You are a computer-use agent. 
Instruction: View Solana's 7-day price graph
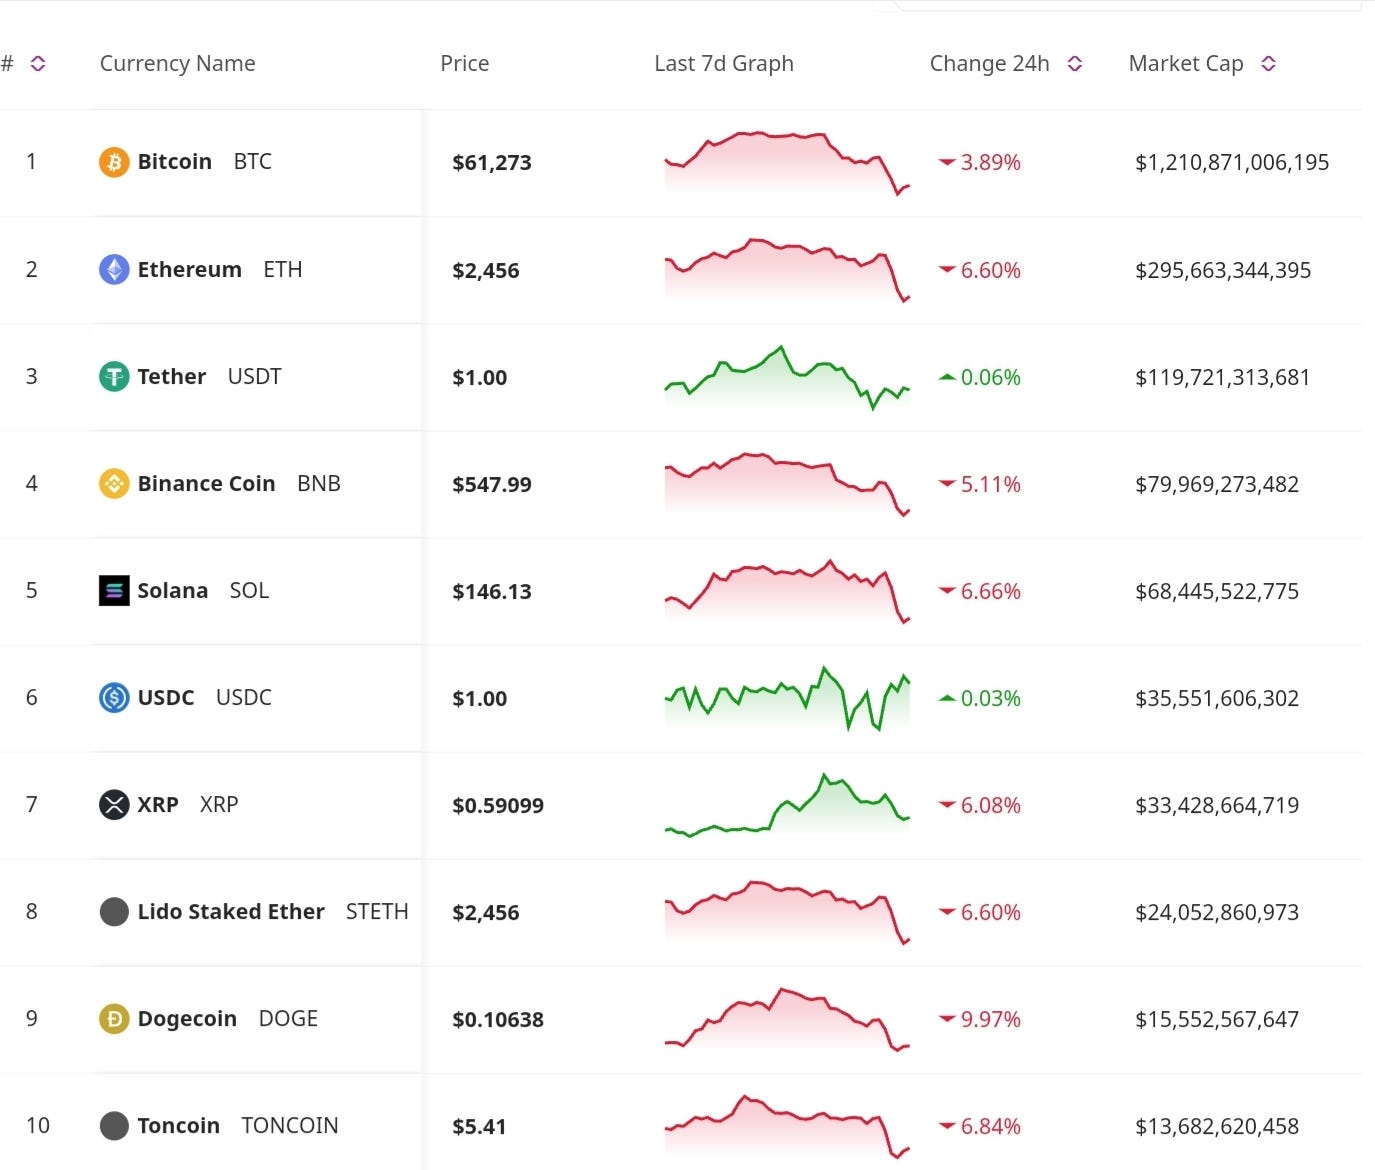coord(787,591)
